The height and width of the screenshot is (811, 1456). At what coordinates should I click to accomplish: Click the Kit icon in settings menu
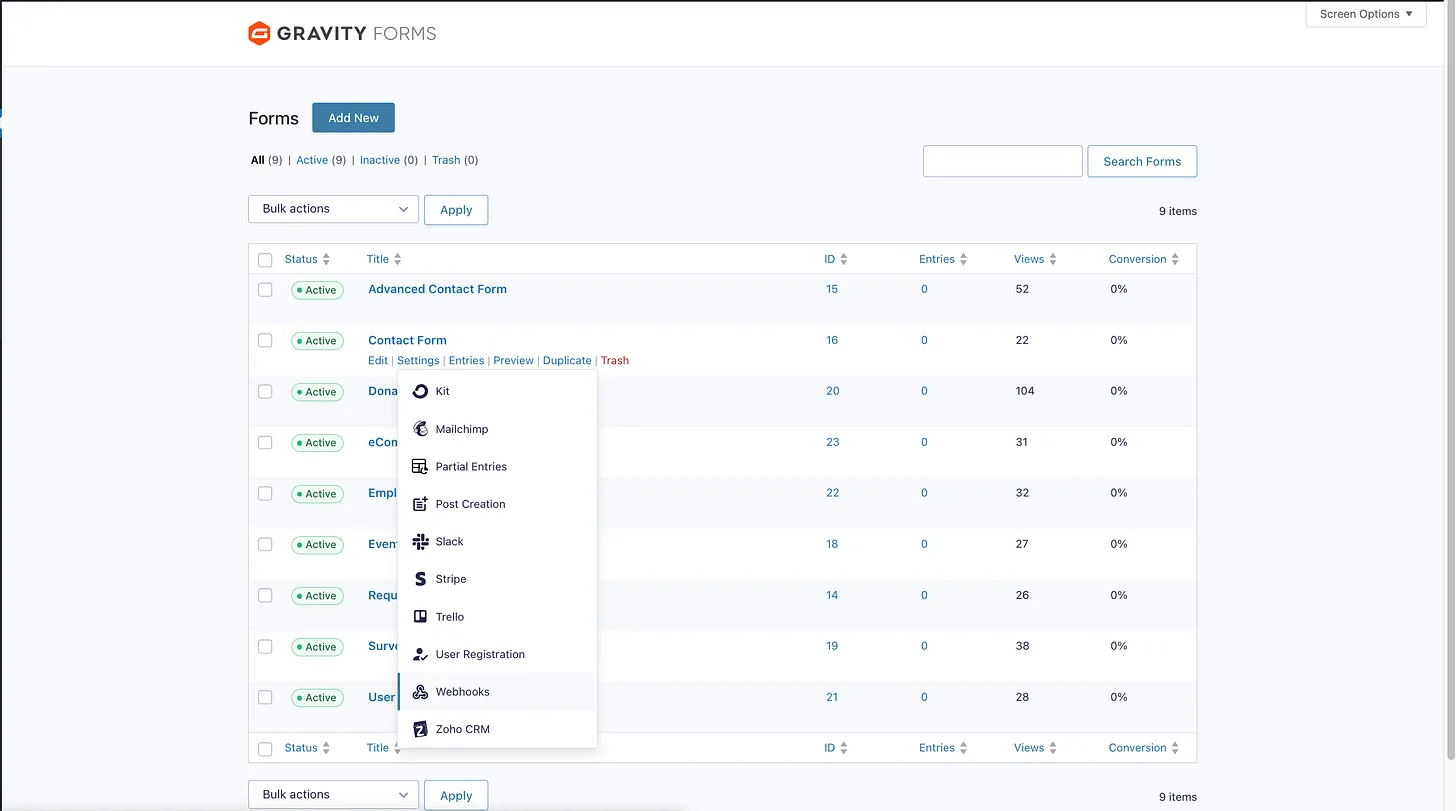point(420,391)
